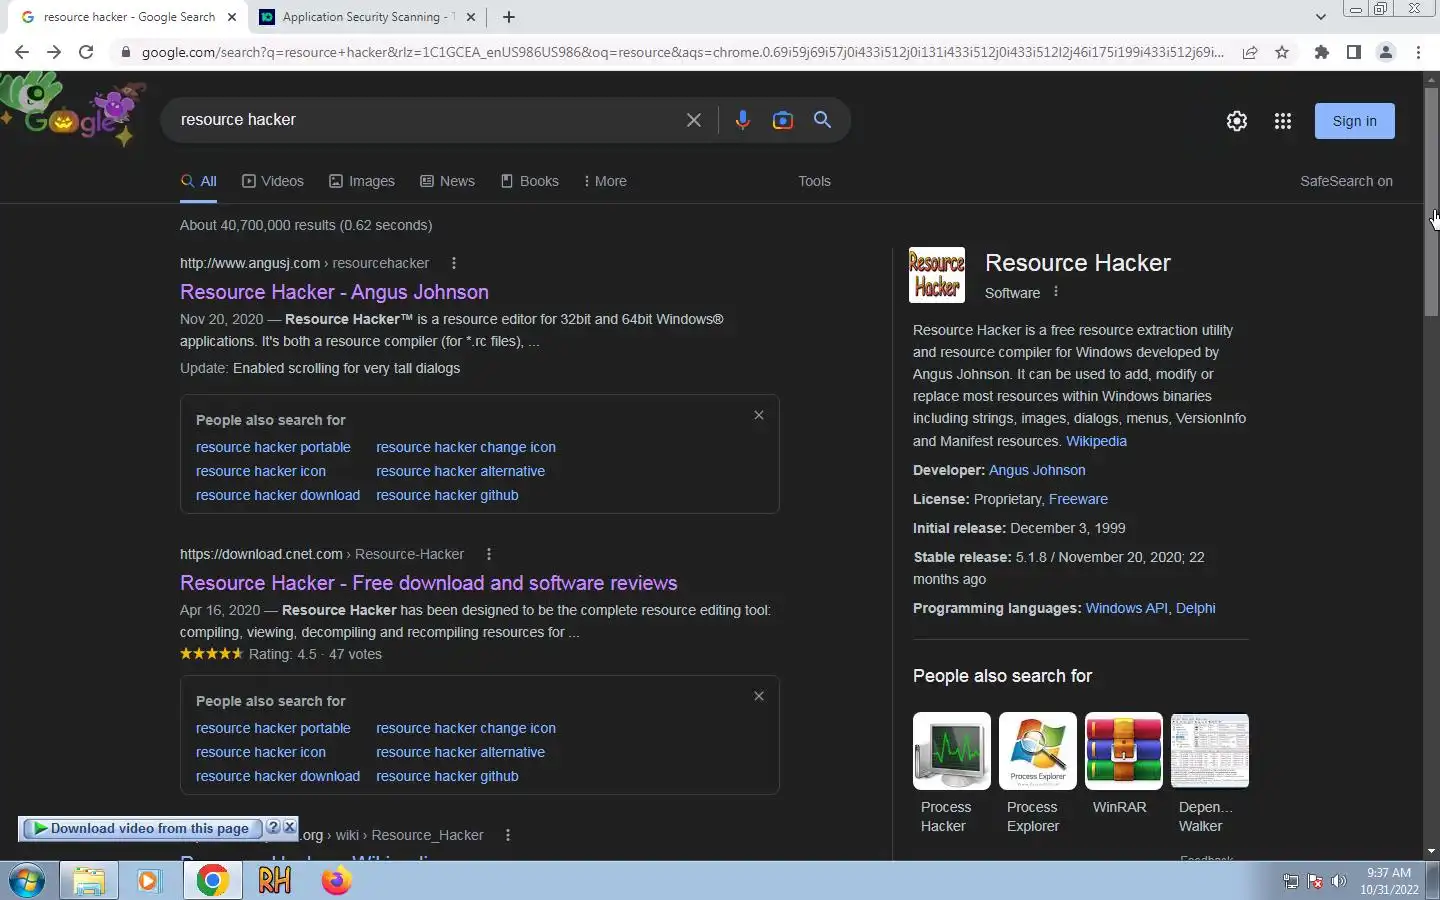Viewport: 1440px width, 900px height.
Task: Clear the search box text
Action: point(694,120)
